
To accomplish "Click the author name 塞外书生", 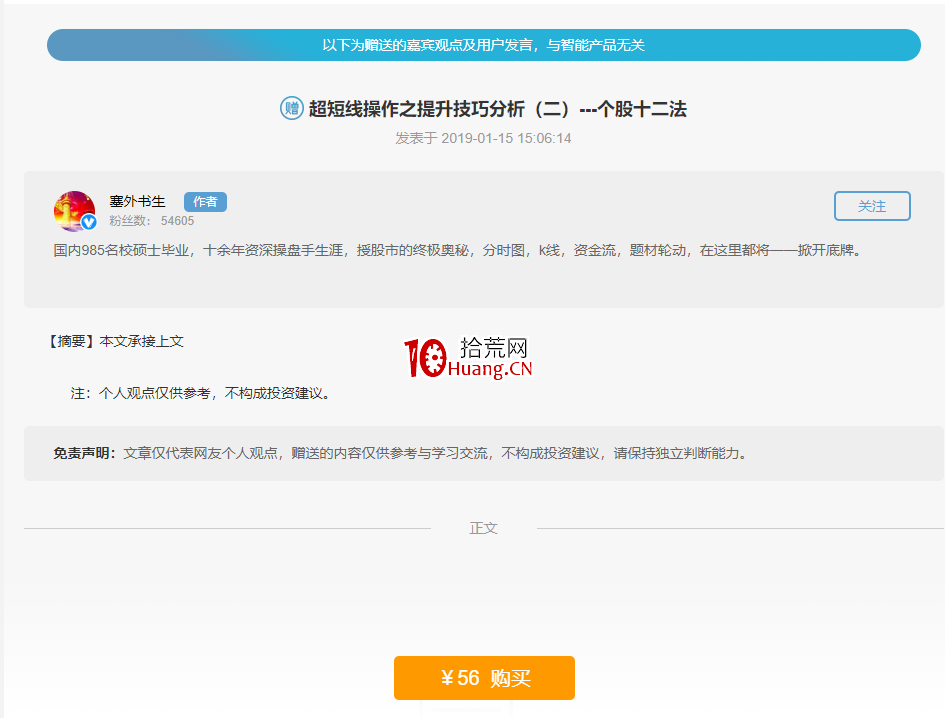I will pos(135,199).
